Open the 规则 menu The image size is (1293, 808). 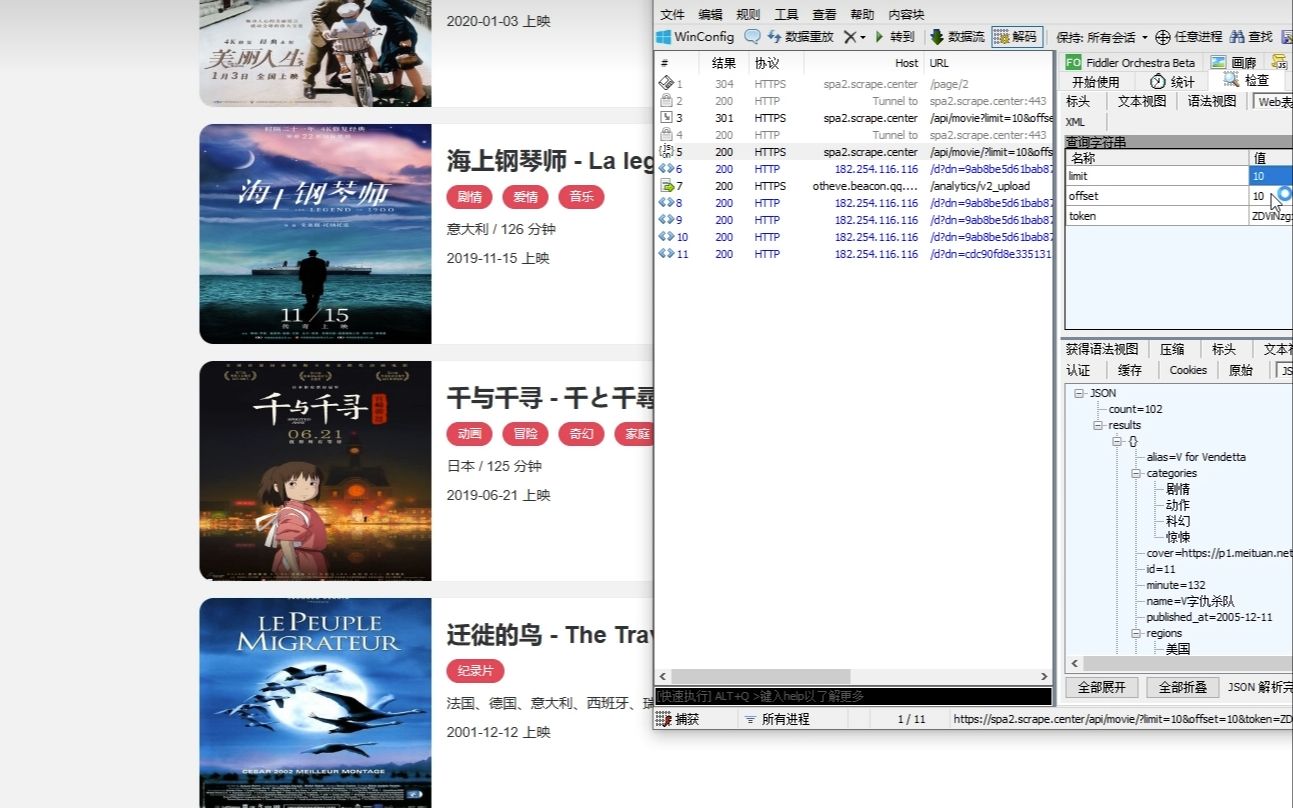coord(748,14)
